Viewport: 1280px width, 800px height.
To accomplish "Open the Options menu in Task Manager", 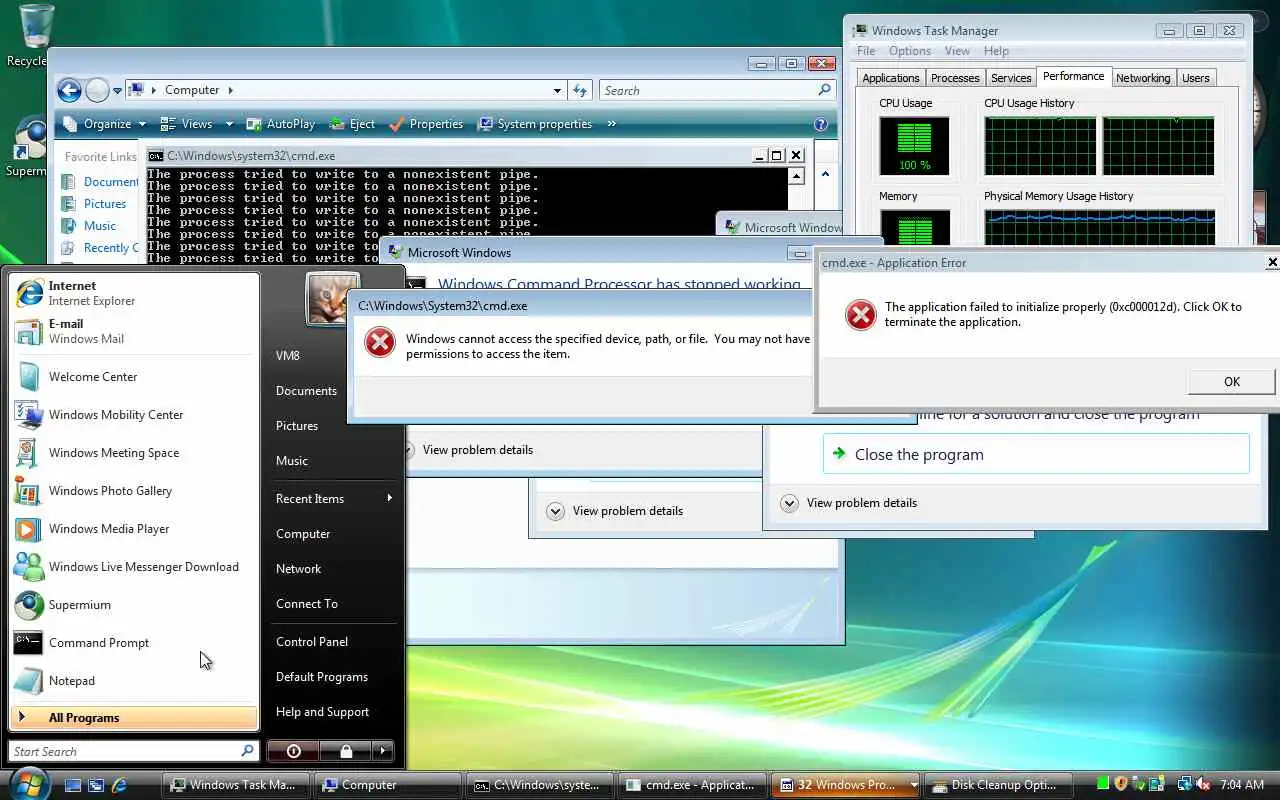I will (x=910, y=51).
